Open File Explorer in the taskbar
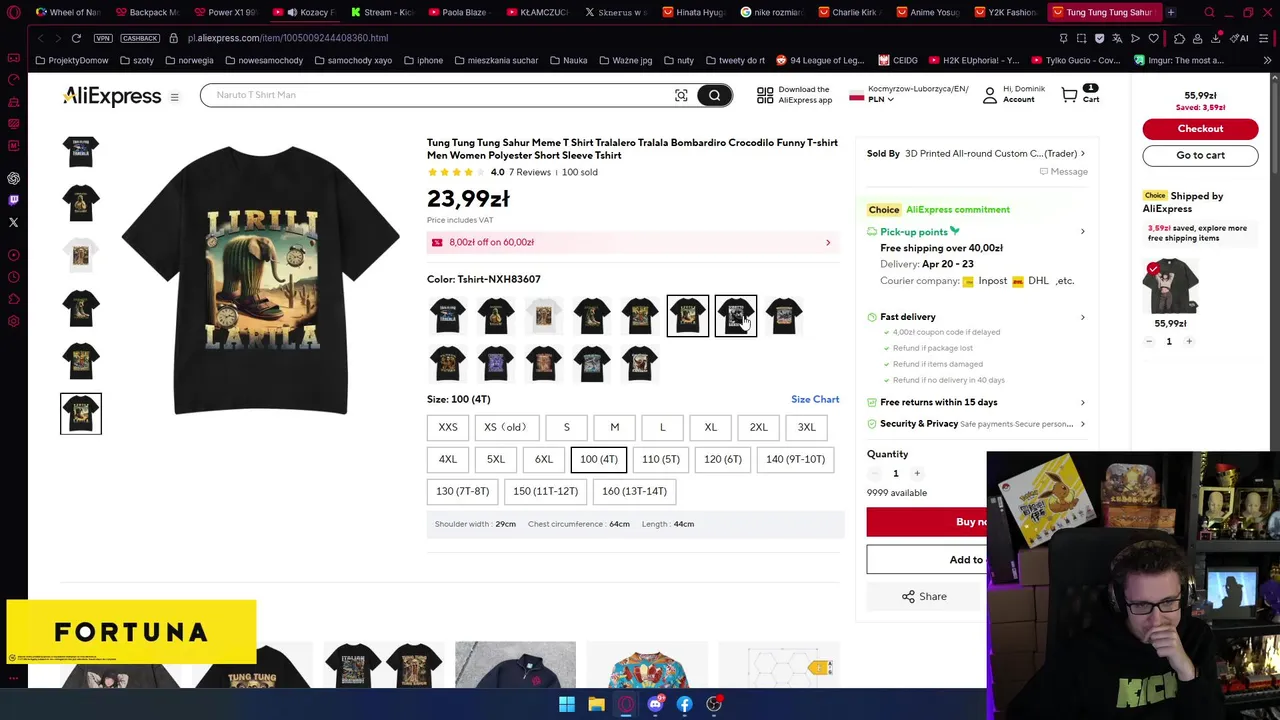1280x720 pixels. [596, 704]
